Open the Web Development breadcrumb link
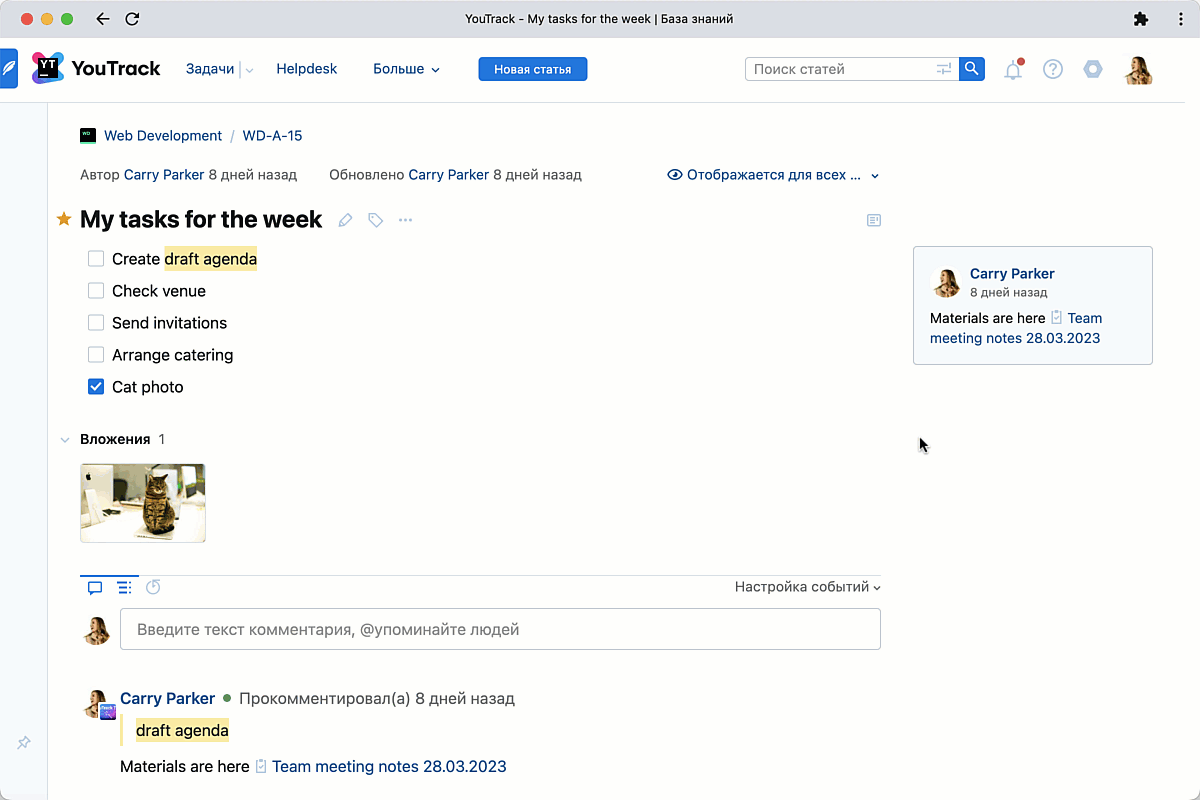 click(x=162, y=136)
